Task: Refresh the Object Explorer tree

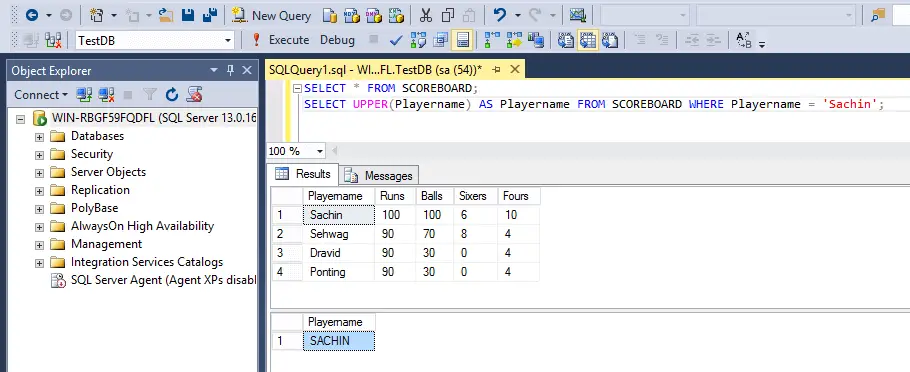Action: pos(172,95)
